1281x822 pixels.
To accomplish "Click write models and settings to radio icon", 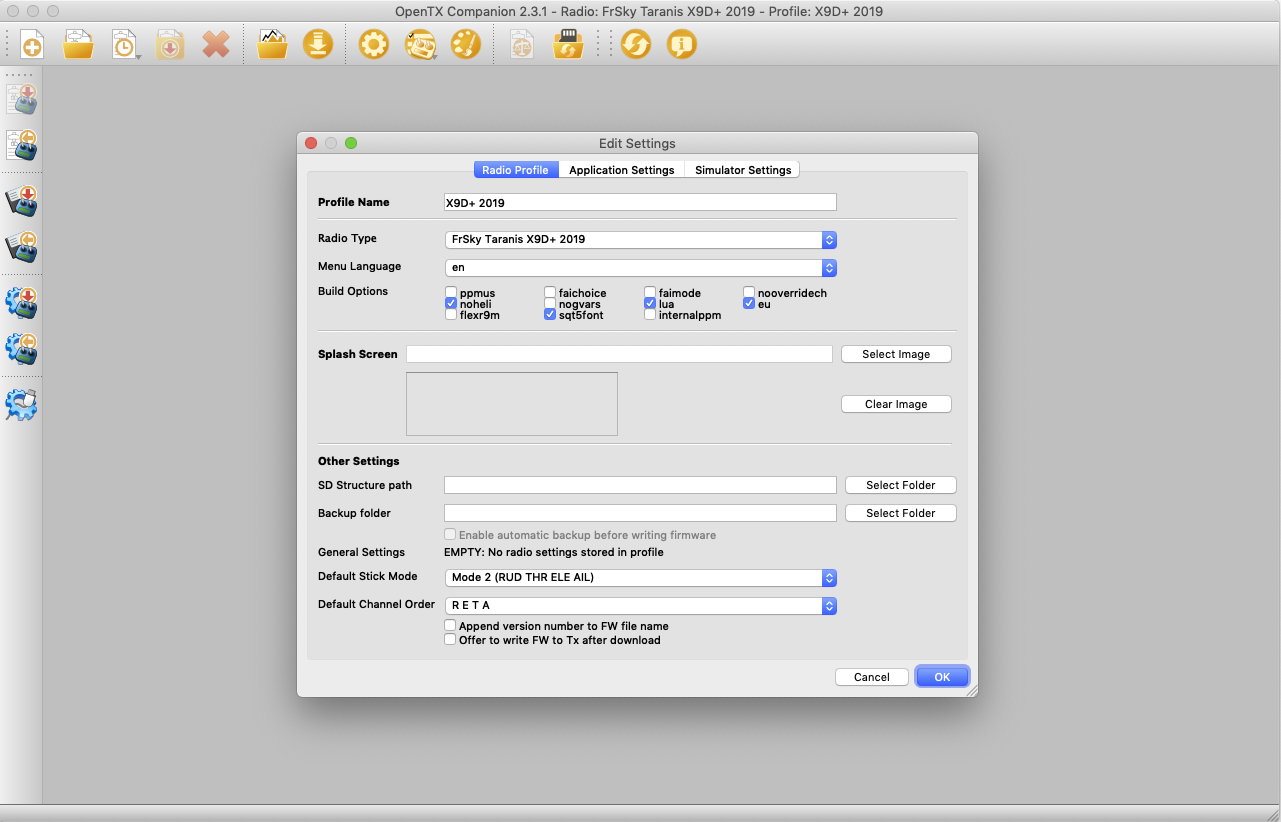I will [x=22, y=99].
